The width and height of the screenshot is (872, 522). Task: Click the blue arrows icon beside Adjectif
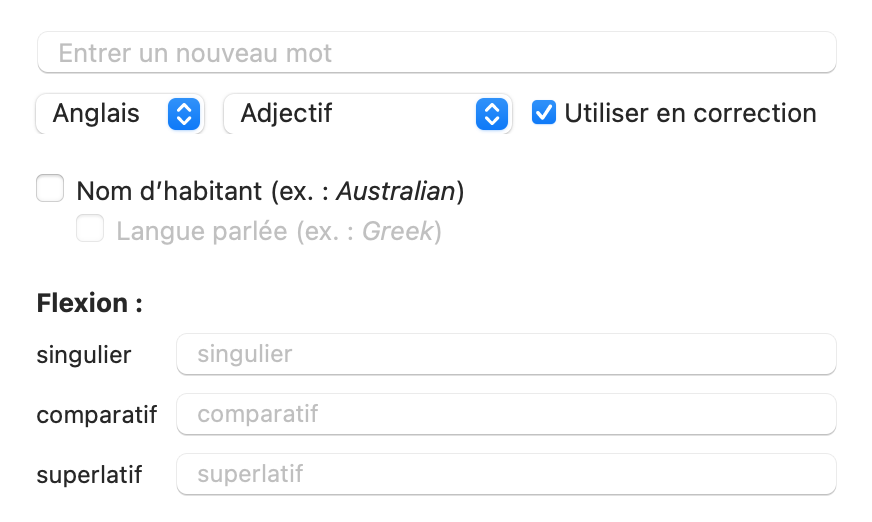point(490,114)
